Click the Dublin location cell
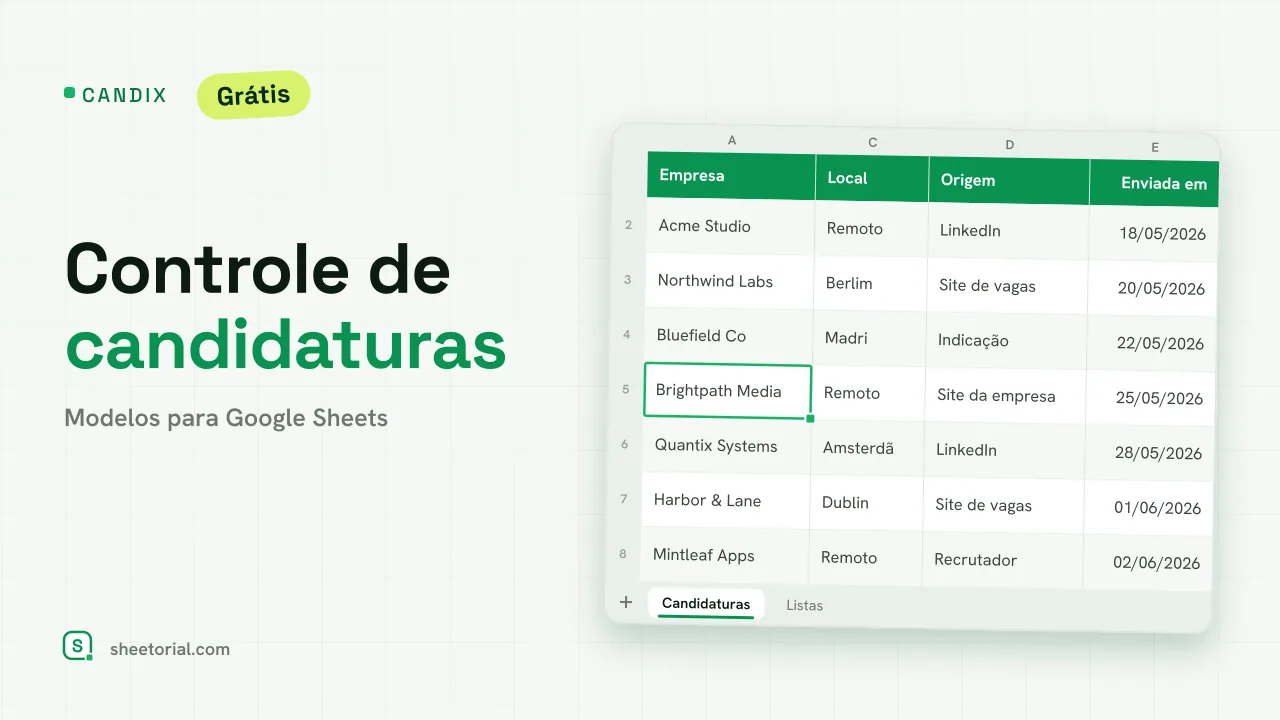Screen dimensions: 1280x720 pos(866,503)
